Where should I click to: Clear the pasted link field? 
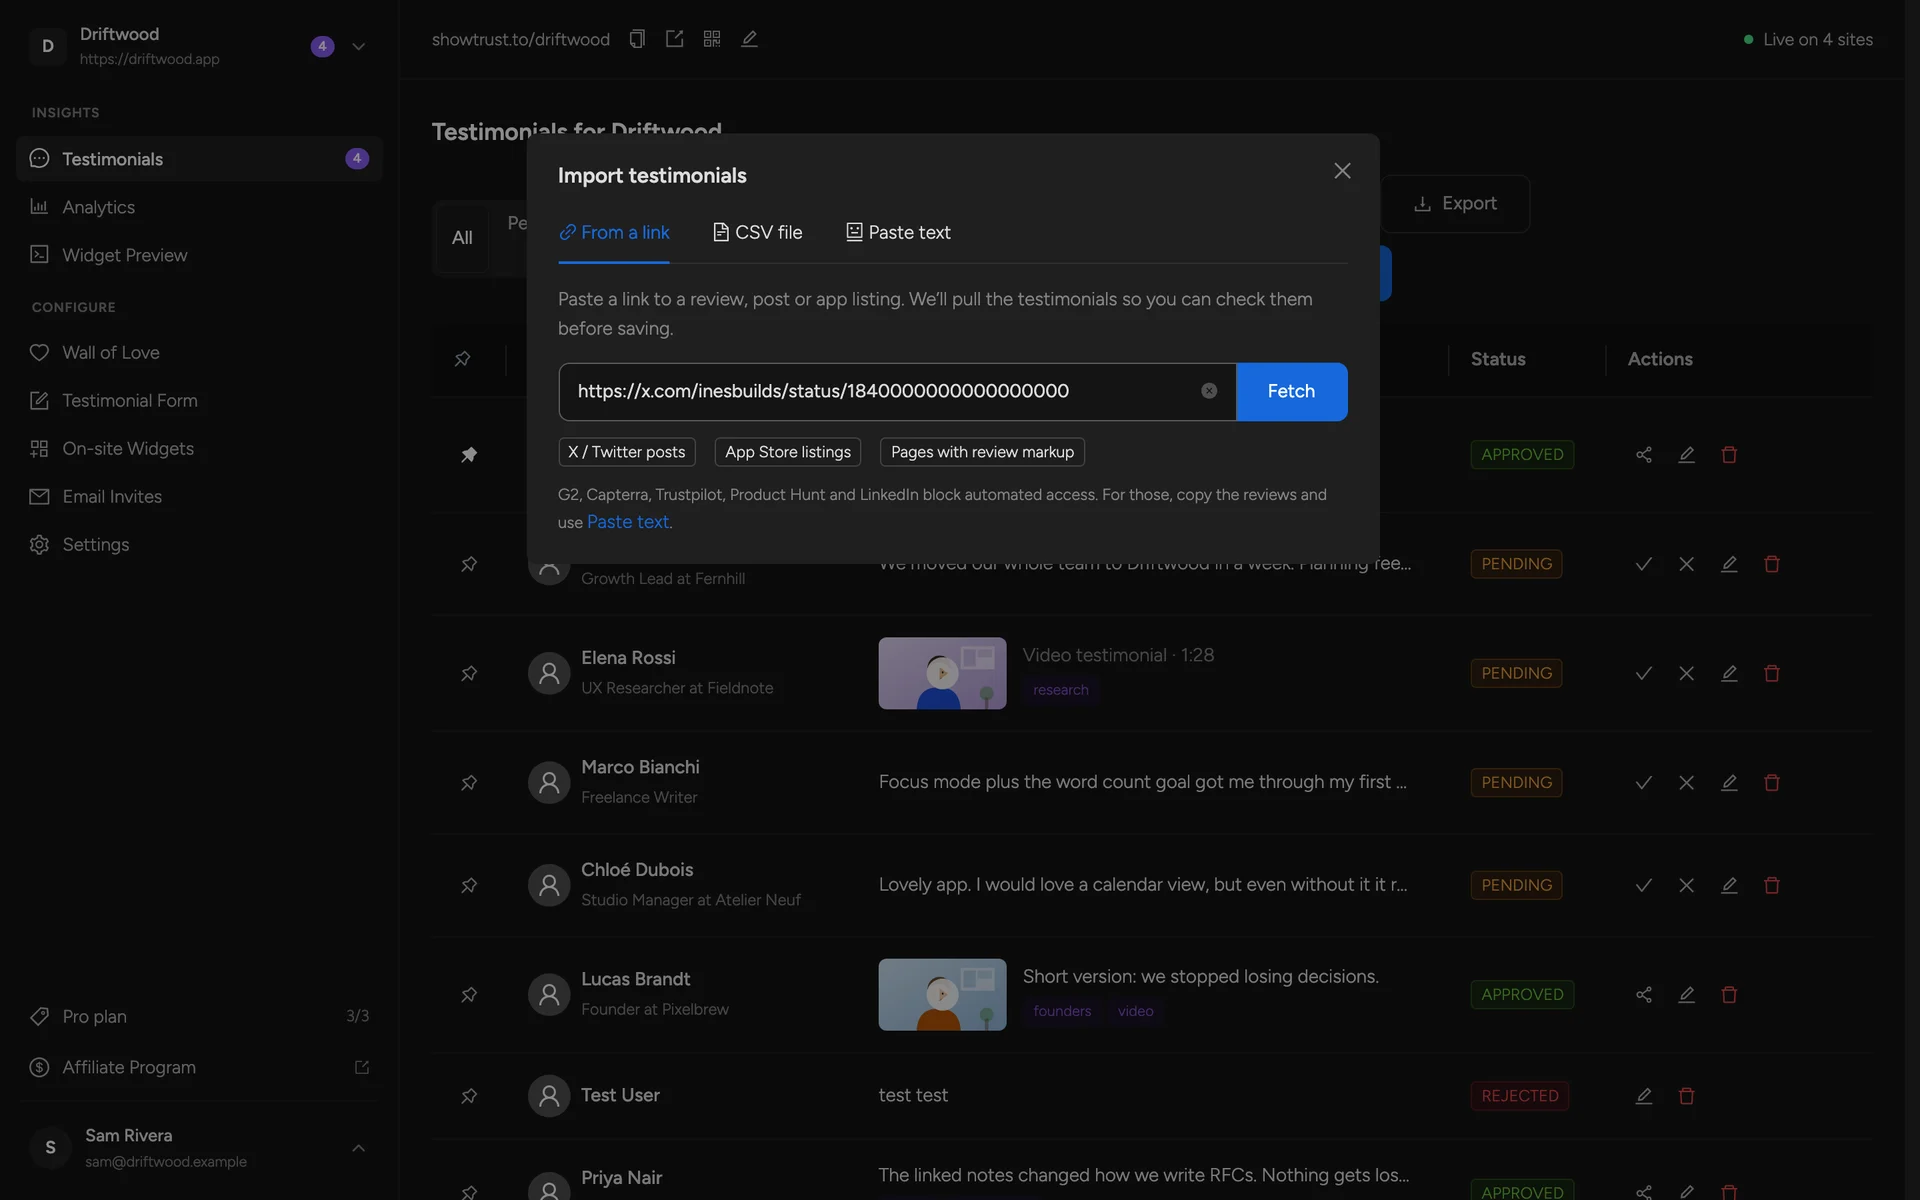pos(1209,391)
